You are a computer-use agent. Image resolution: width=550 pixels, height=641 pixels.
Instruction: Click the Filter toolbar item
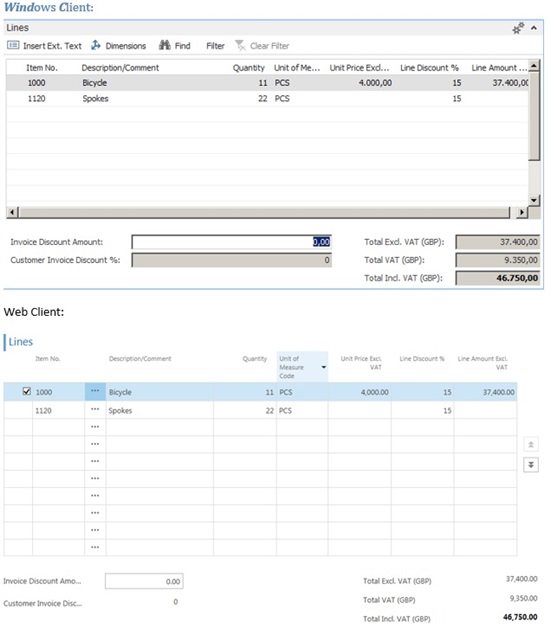(215, 46)
